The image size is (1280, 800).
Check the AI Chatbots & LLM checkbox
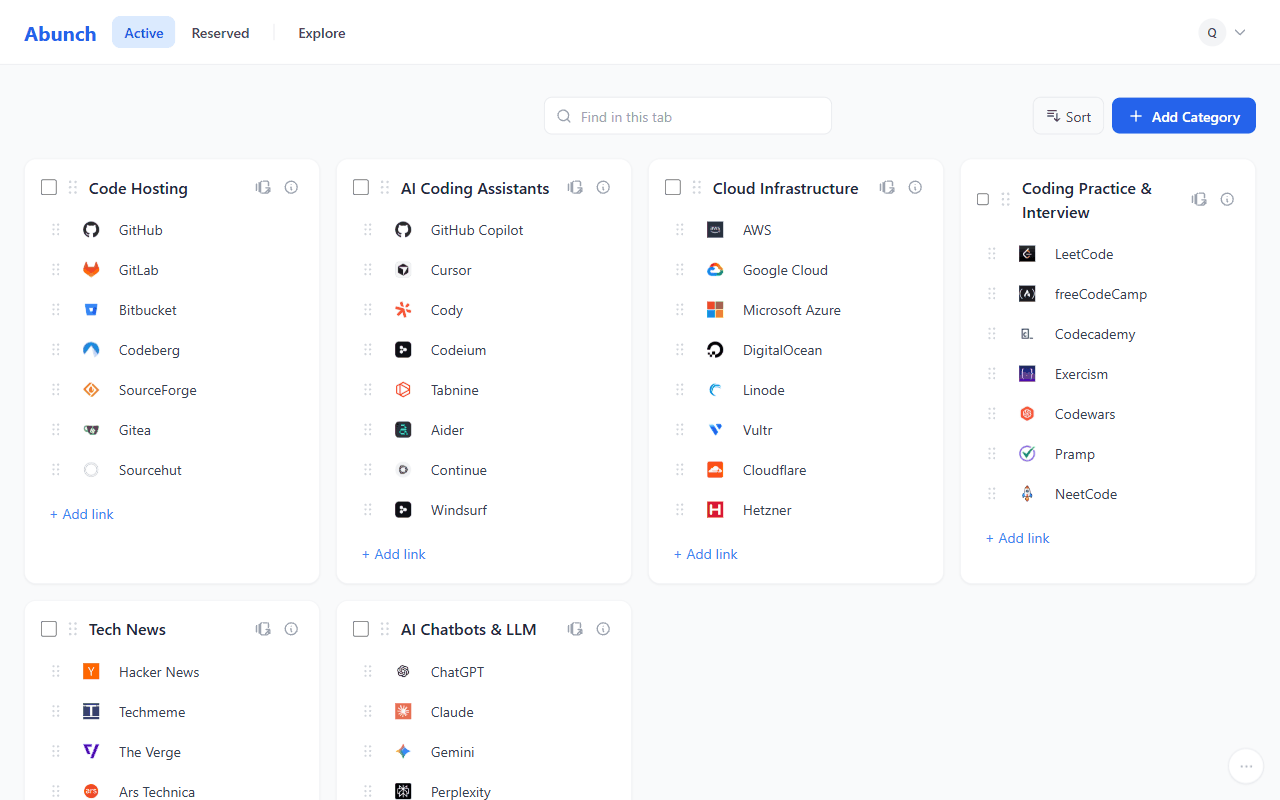[361, 629]
